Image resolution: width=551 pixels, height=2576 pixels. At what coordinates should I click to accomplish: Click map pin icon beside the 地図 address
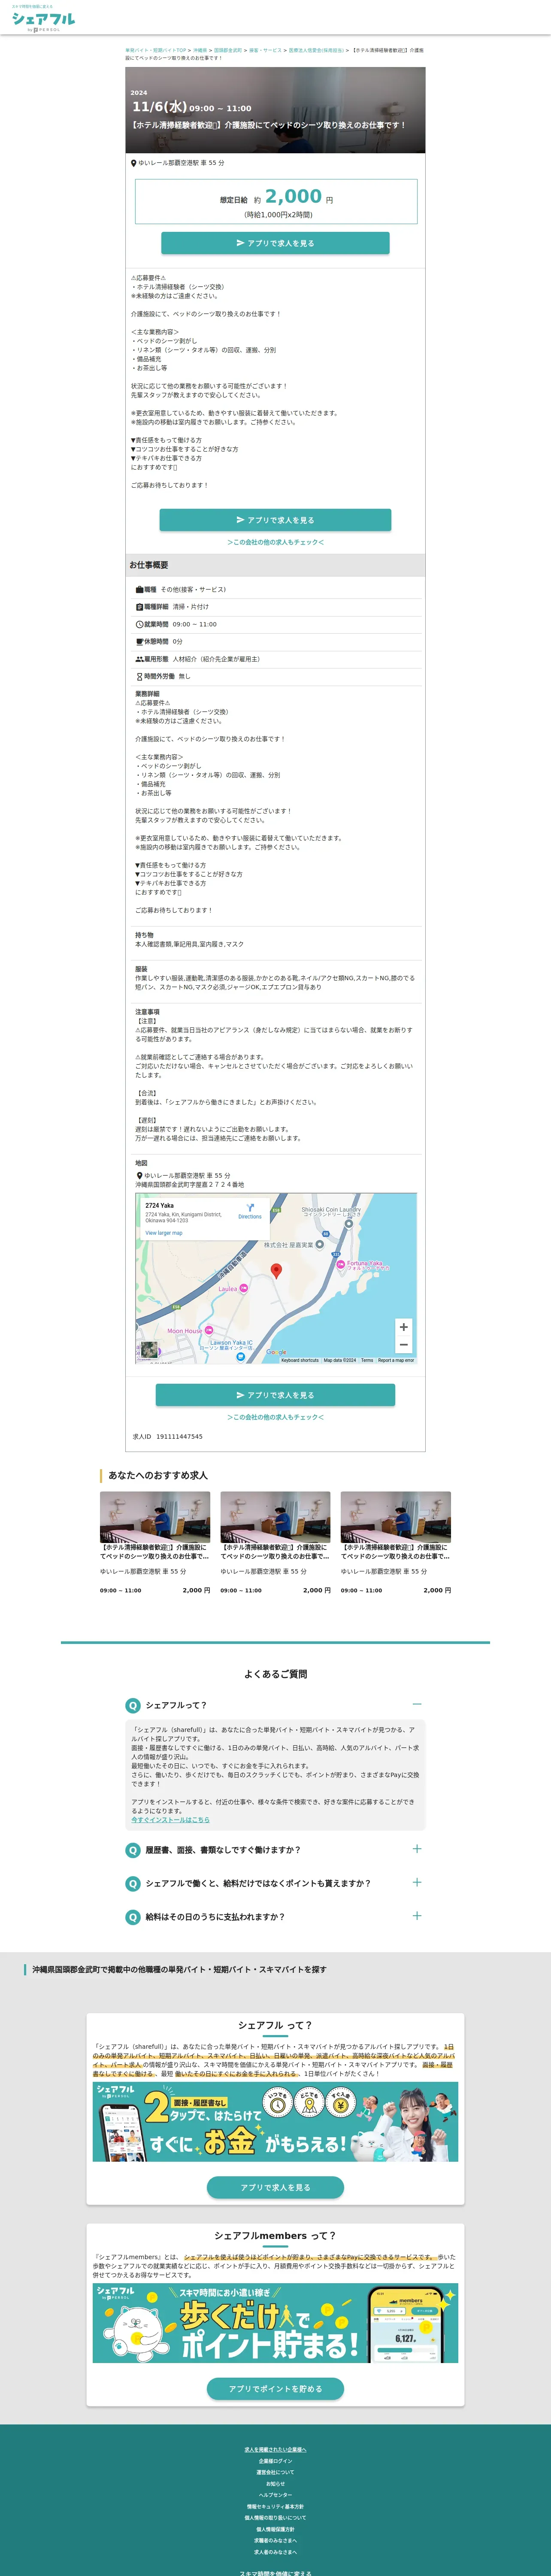coord(139,1176)
